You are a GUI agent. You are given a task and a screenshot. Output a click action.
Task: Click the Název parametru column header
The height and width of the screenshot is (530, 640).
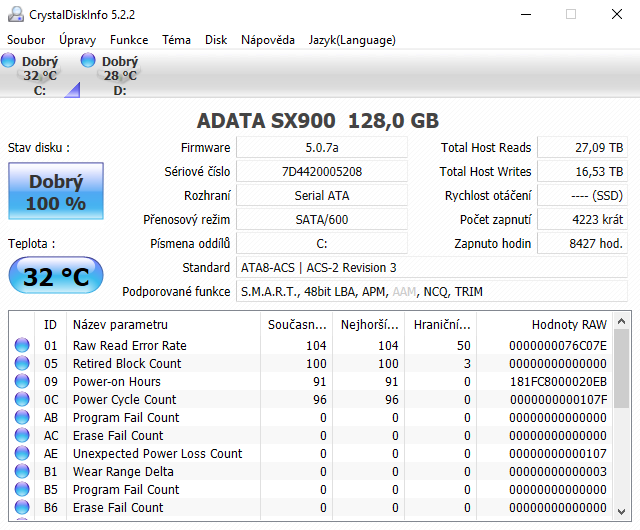(x=163, y=325)
